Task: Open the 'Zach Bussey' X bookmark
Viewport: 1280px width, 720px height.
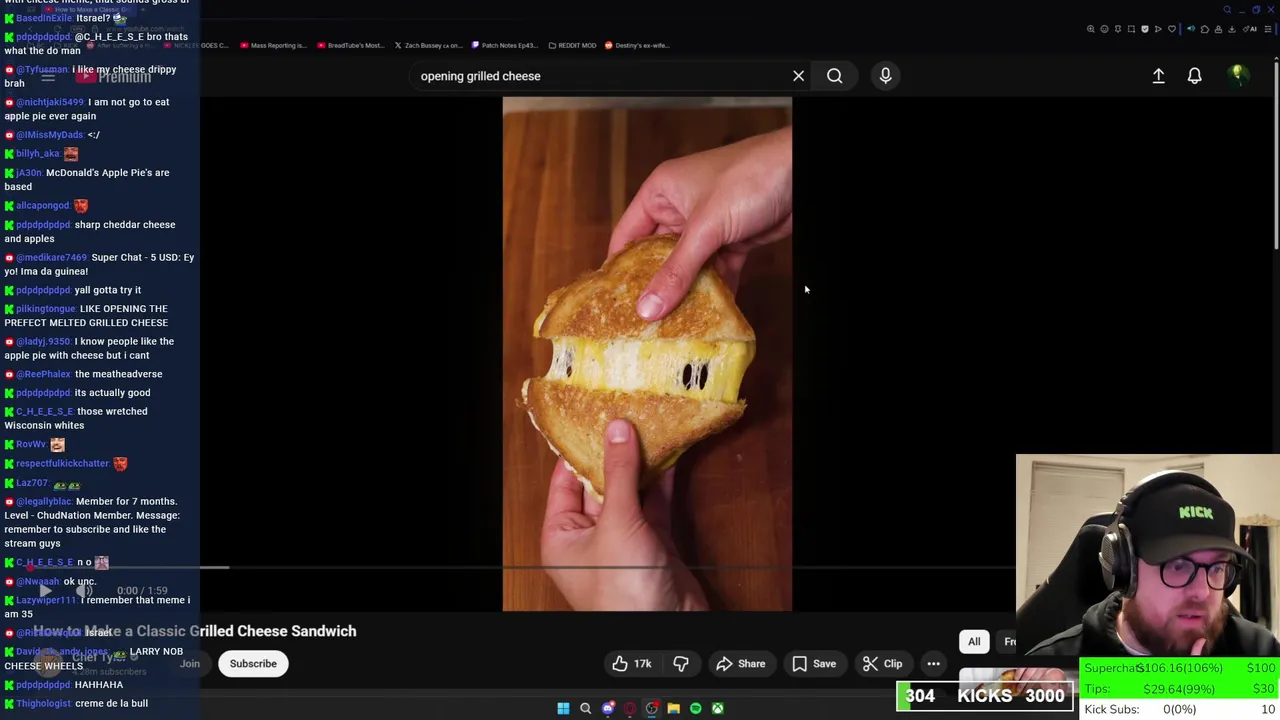Action: point(428,45)
